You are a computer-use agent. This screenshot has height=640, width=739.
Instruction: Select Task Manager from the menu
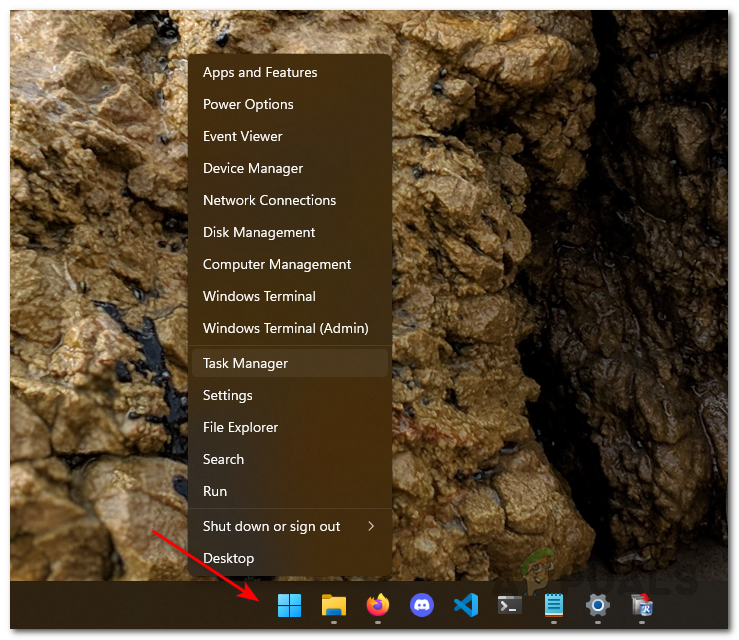point(245,363)
